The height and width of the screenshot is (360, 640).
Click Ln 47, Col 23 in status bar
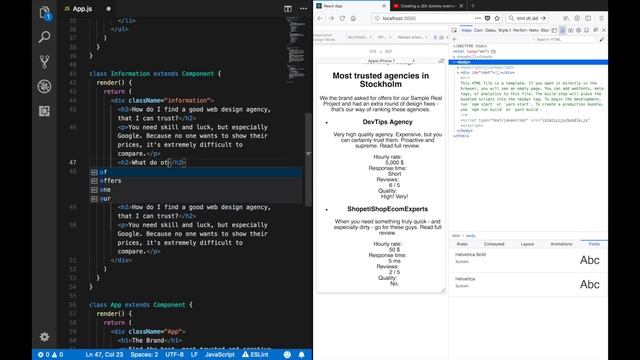(x=104, y=354)
